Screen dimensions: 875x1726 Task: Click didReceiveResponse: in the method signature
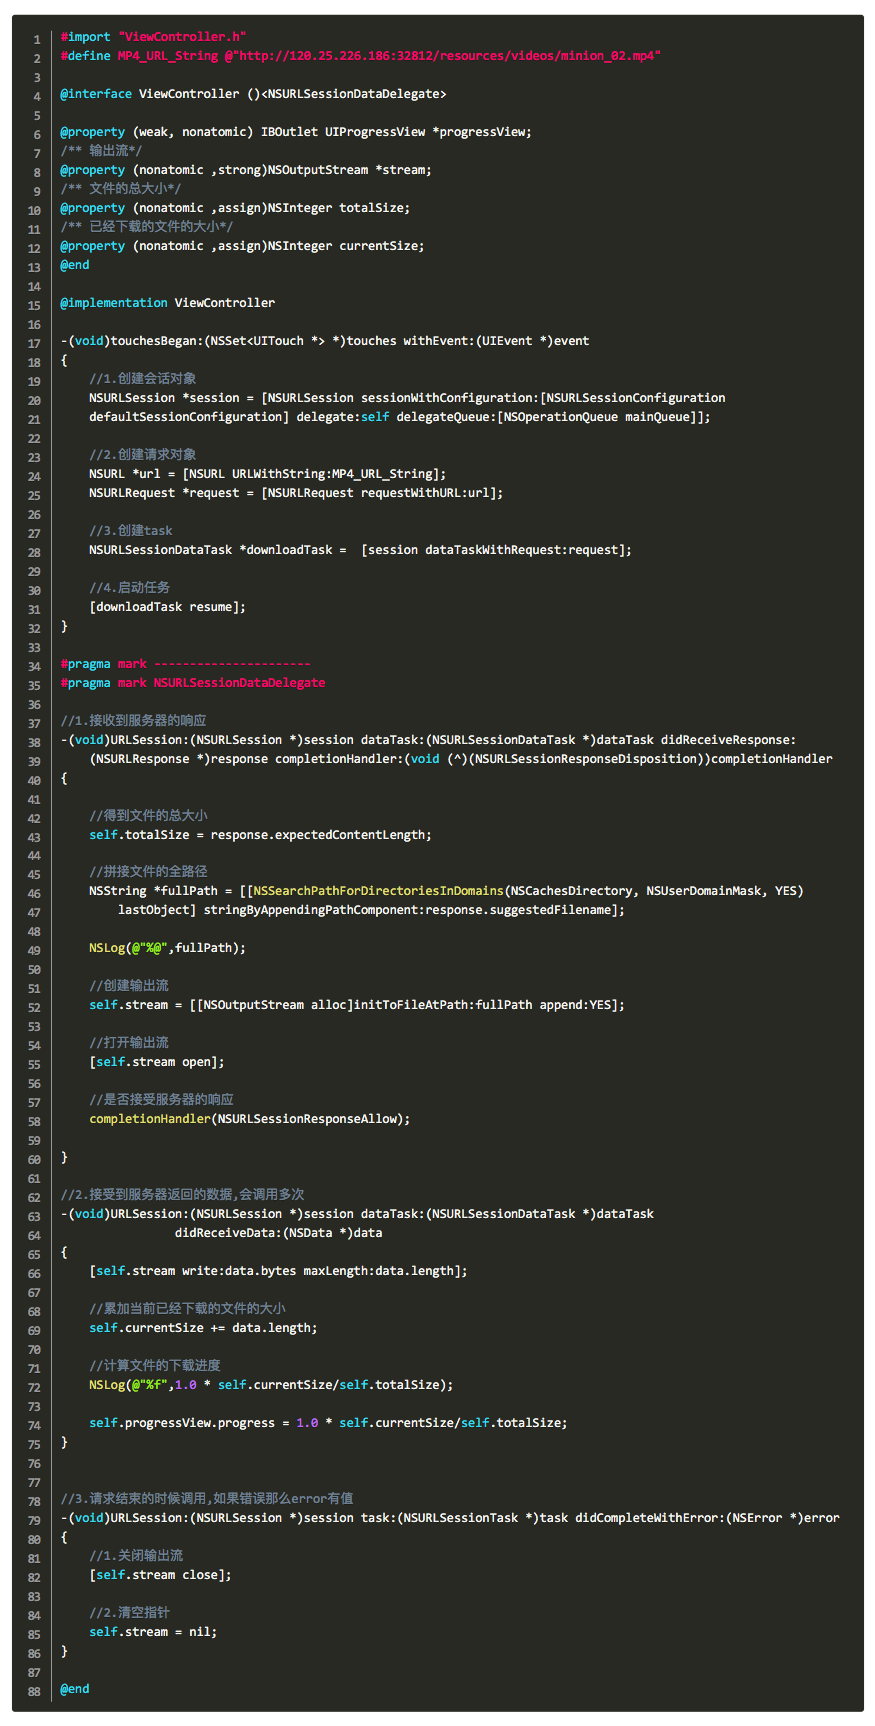pos(728,740)
